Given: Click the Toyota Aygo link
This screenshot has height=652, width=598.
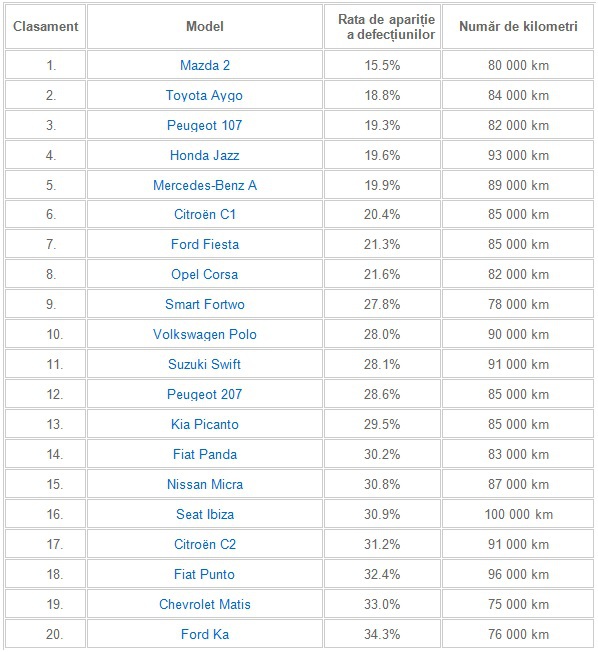Looking at the screenshot, I should pyautogui.click(x=204, y=95).
